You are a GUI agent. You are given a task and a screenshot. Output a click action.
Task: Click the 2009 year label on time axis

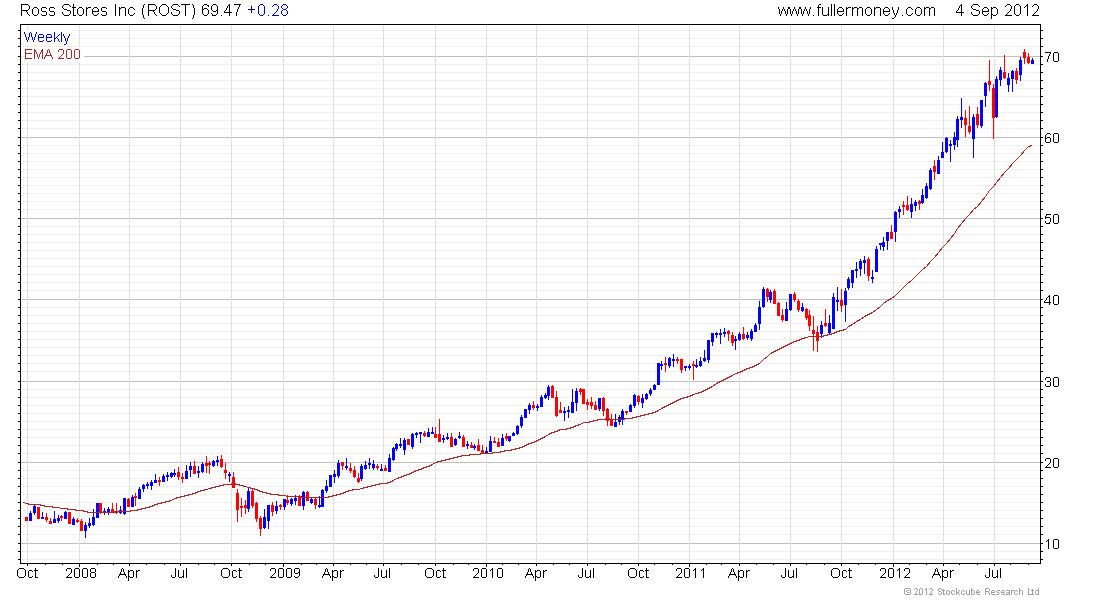coord(285,573)
